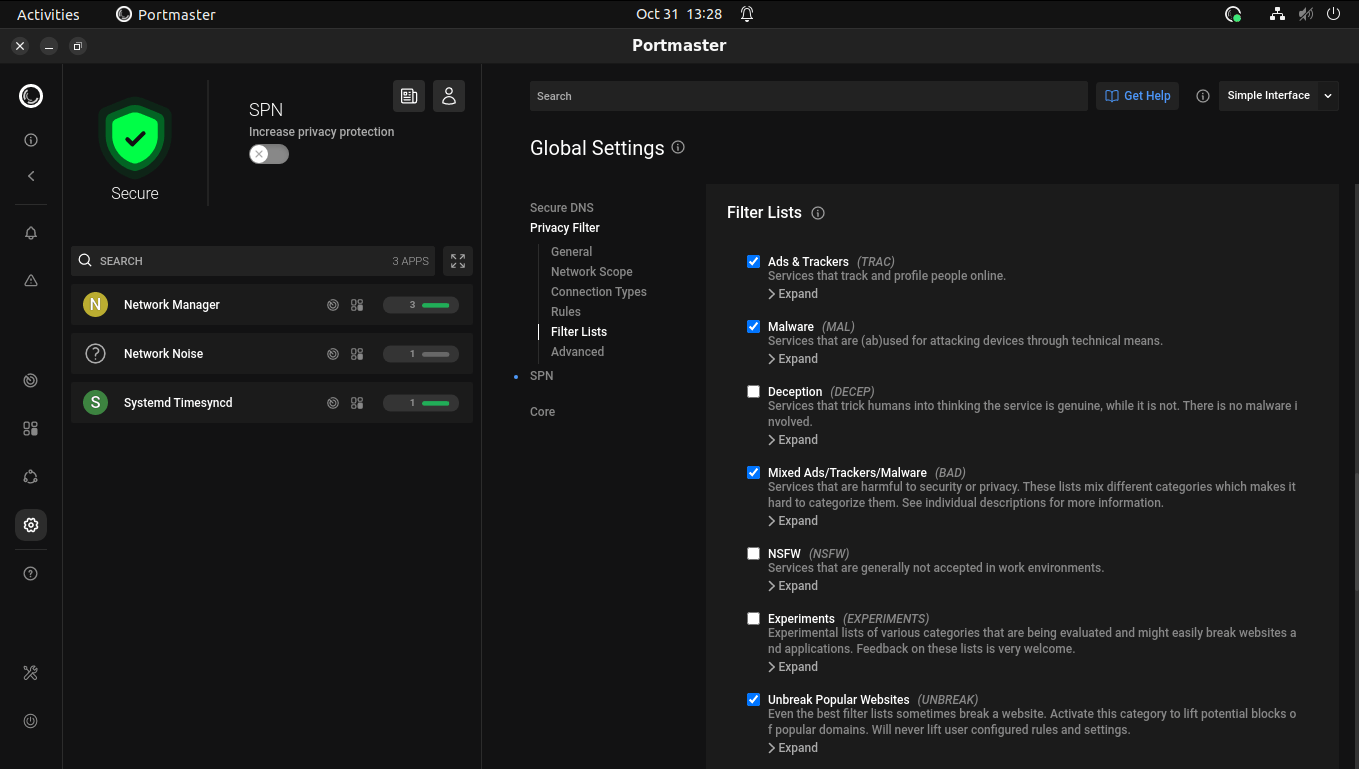This screenshot has width=1359, height=769.
Task: Uncheck the Ads & Trackers filter list
Action: click(x=753, y=261)
